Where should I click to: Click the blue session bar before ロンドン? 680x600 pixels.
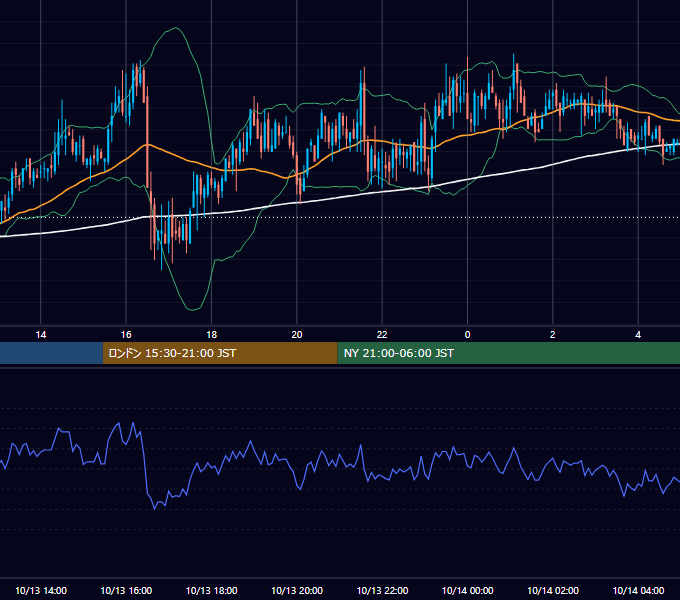(x=51, y=353)
